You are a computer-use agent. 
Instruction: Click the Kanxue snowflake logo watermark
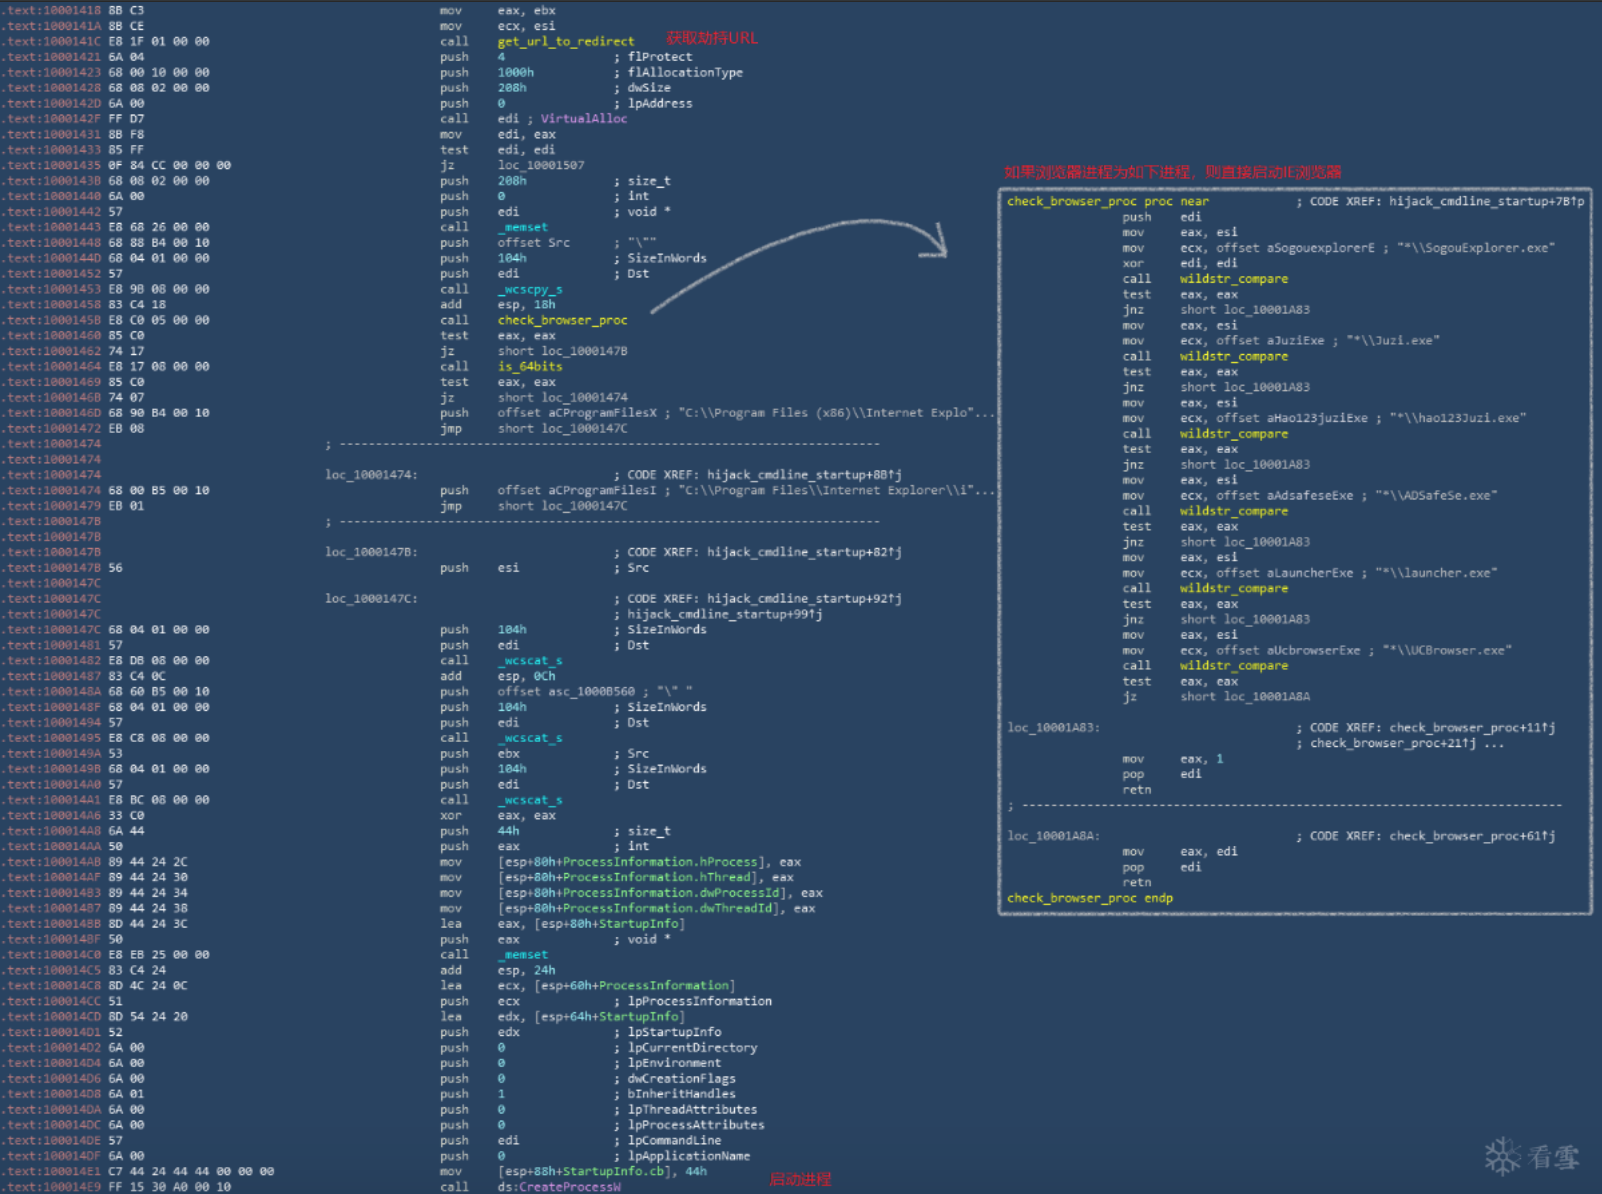tap(1503, 1157)
